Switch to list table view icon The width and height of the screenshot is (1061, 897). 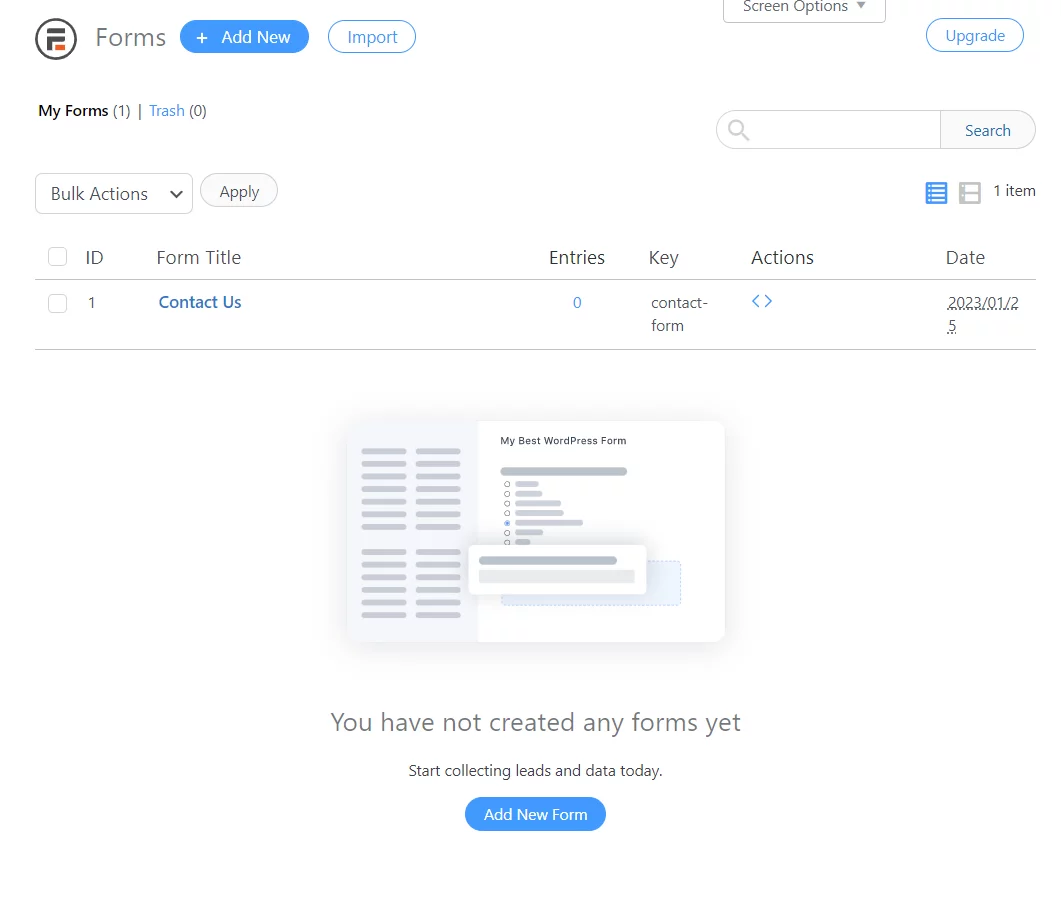(936, 193)
